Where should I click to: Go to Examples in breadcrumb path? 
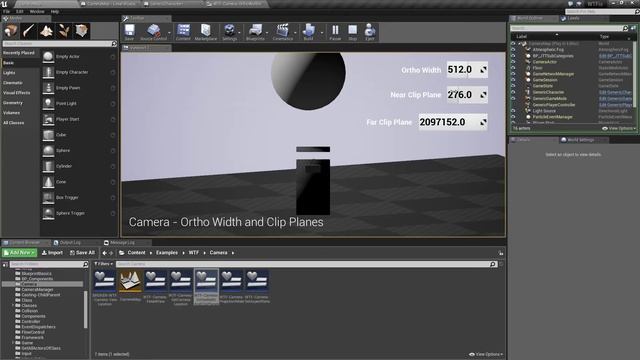(x=167, y=253)
